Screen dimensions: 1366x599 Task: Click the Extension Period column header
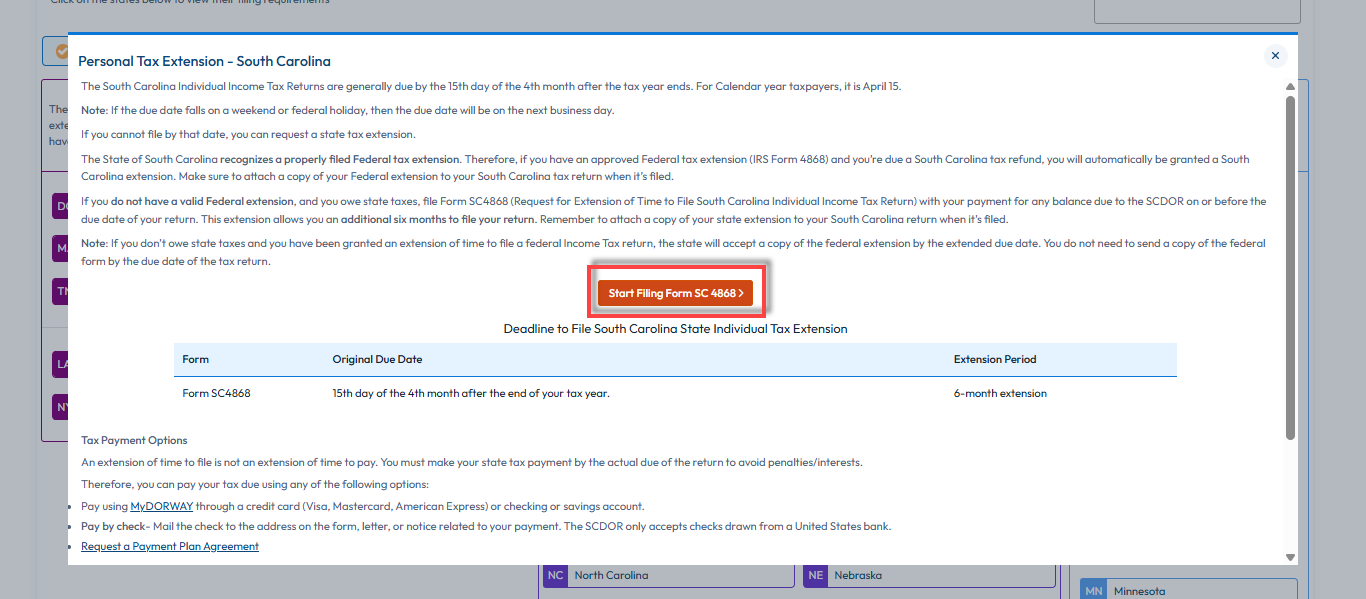click(x=995, y=359)
